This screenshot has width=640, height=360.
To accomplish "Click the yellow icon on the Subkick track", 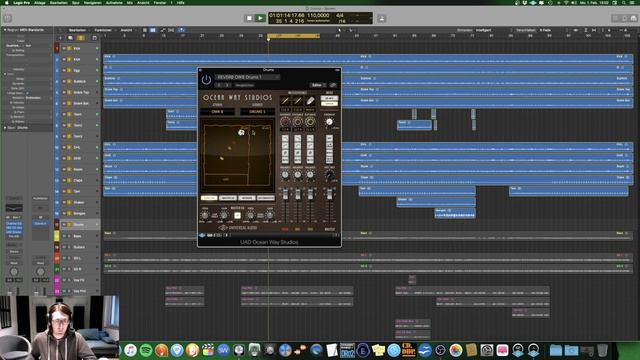I will (69, 81).
